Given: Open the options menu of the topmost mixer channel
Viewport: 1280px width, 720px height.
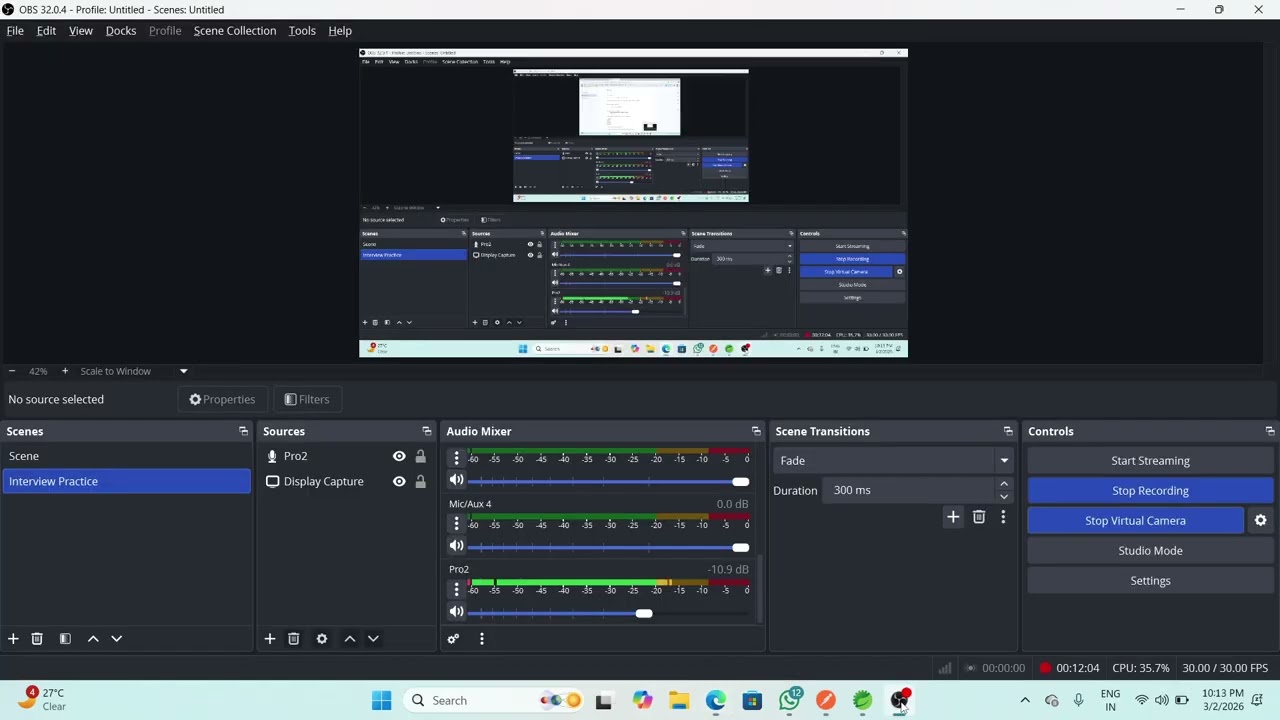Looking at the screenshot, I should tap(457, 457).
